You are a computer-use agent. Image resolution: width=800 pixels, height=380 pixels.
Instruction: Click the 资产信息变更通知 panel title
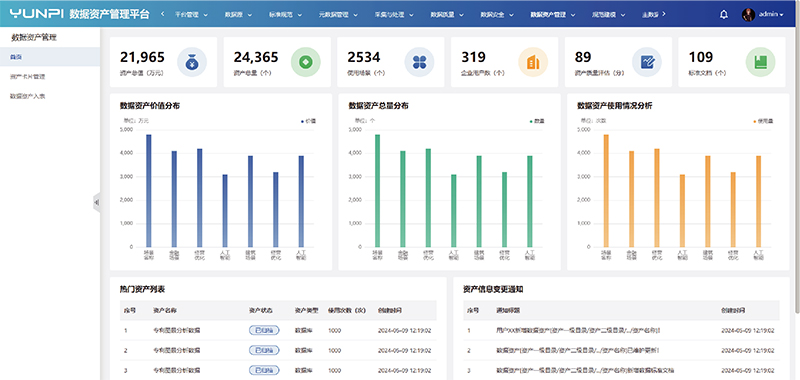(493, 289)
